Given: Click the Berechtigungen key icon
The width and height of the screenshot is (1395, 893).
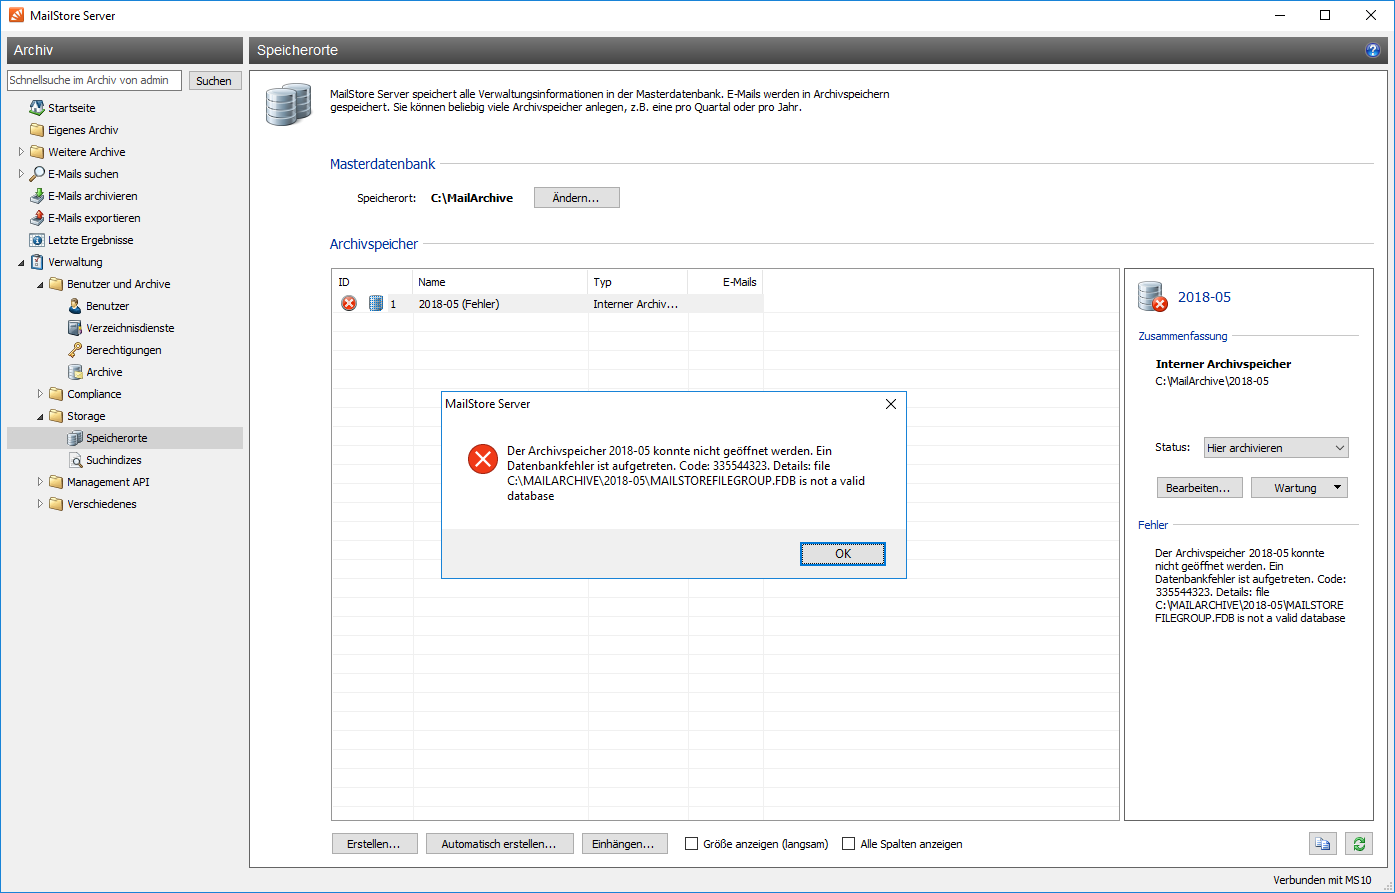Looking at the screenshot, I should click(x=75, y=350).
